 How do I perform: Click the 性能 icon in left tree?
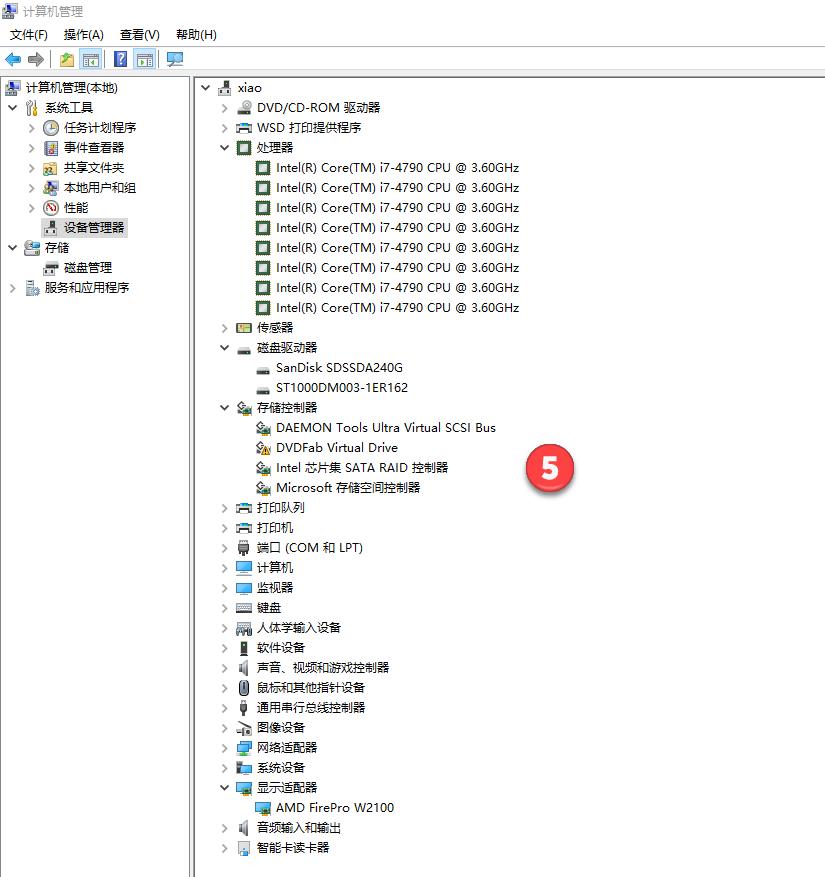(x=51, y=208)
